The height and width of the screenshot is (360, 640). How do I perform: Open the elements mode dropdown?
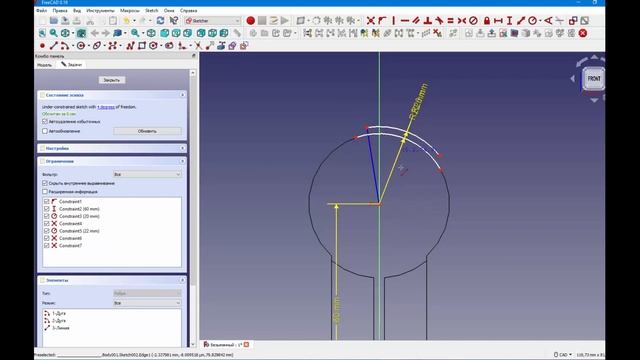tap(147, 303)
